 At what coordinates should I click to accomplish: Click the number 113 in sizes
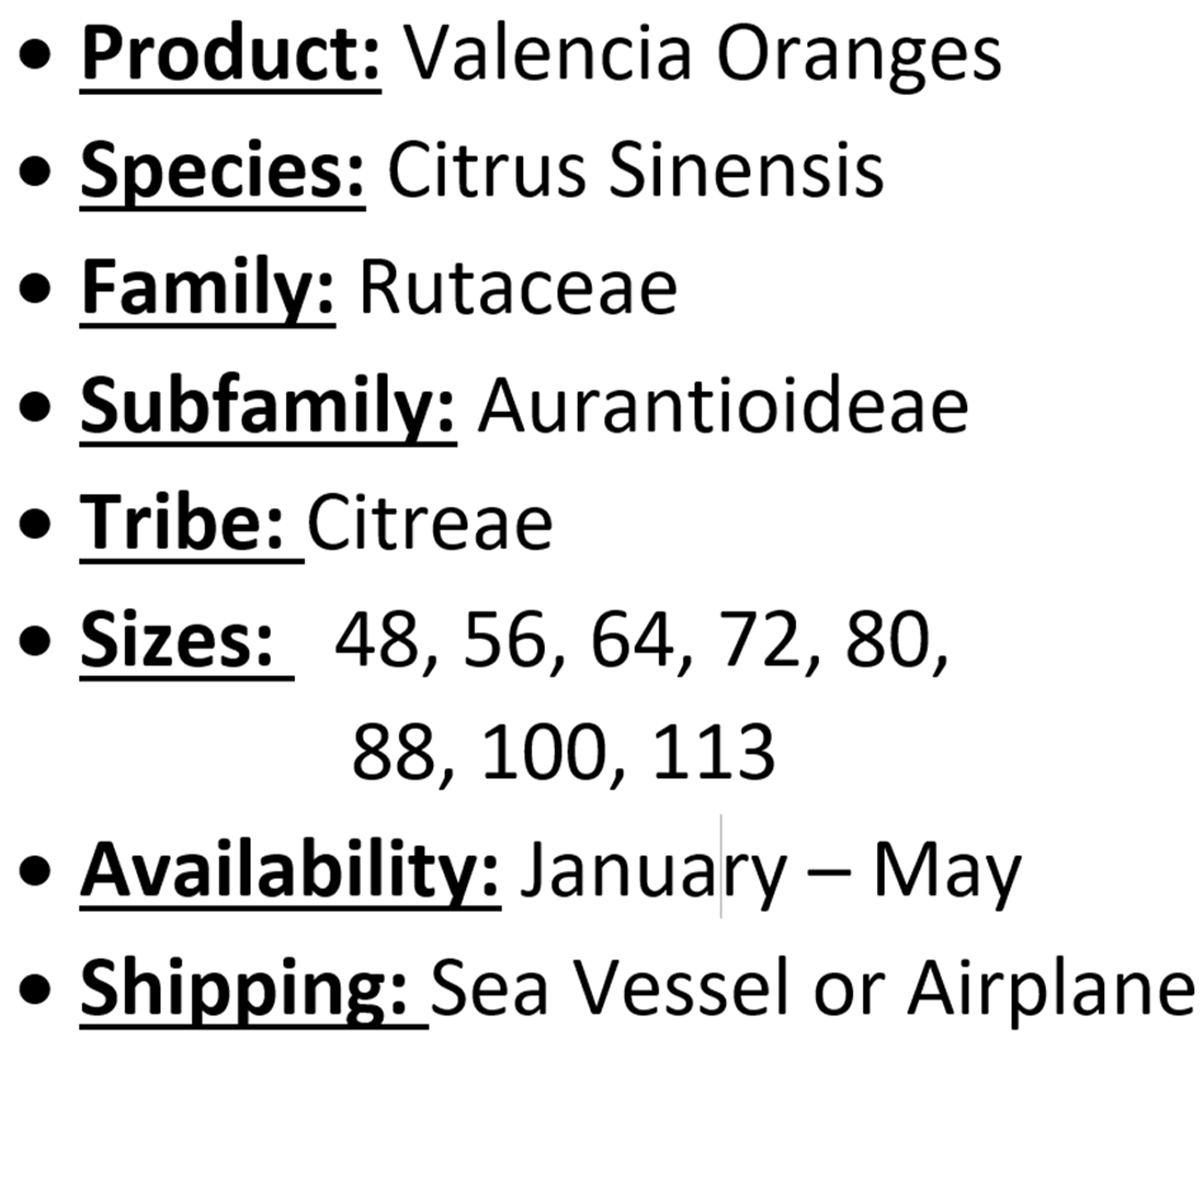pyautogui.click(x=713, y=752)
